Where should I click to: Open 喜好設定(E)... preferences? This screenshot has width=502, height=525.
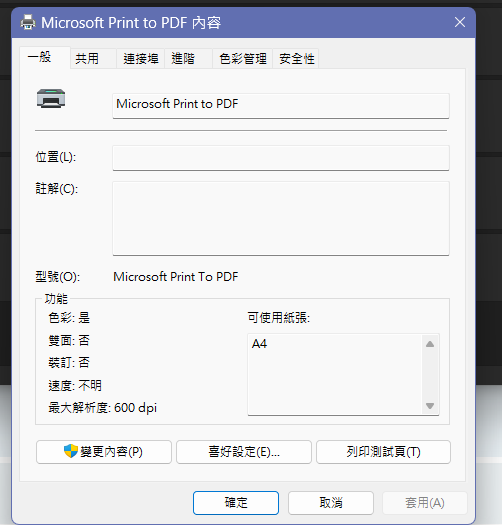pos(244,452)
